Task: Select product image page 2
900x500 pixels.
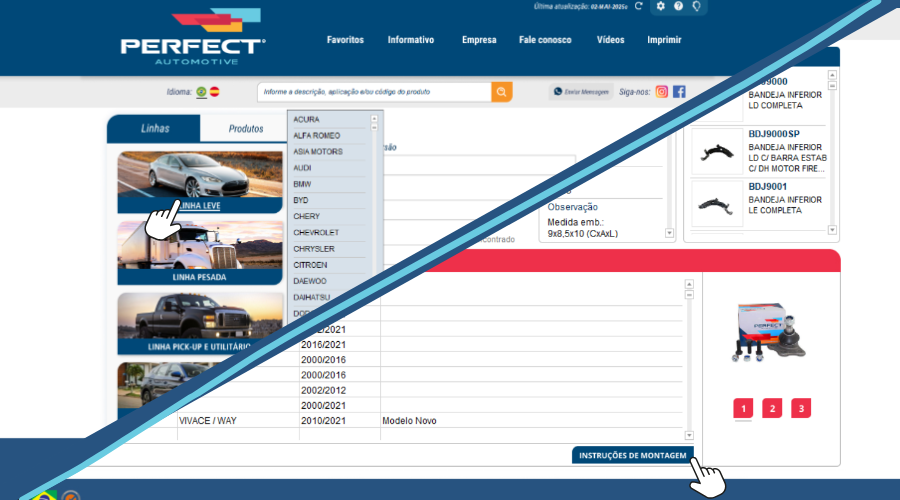Action: (772, 408)
